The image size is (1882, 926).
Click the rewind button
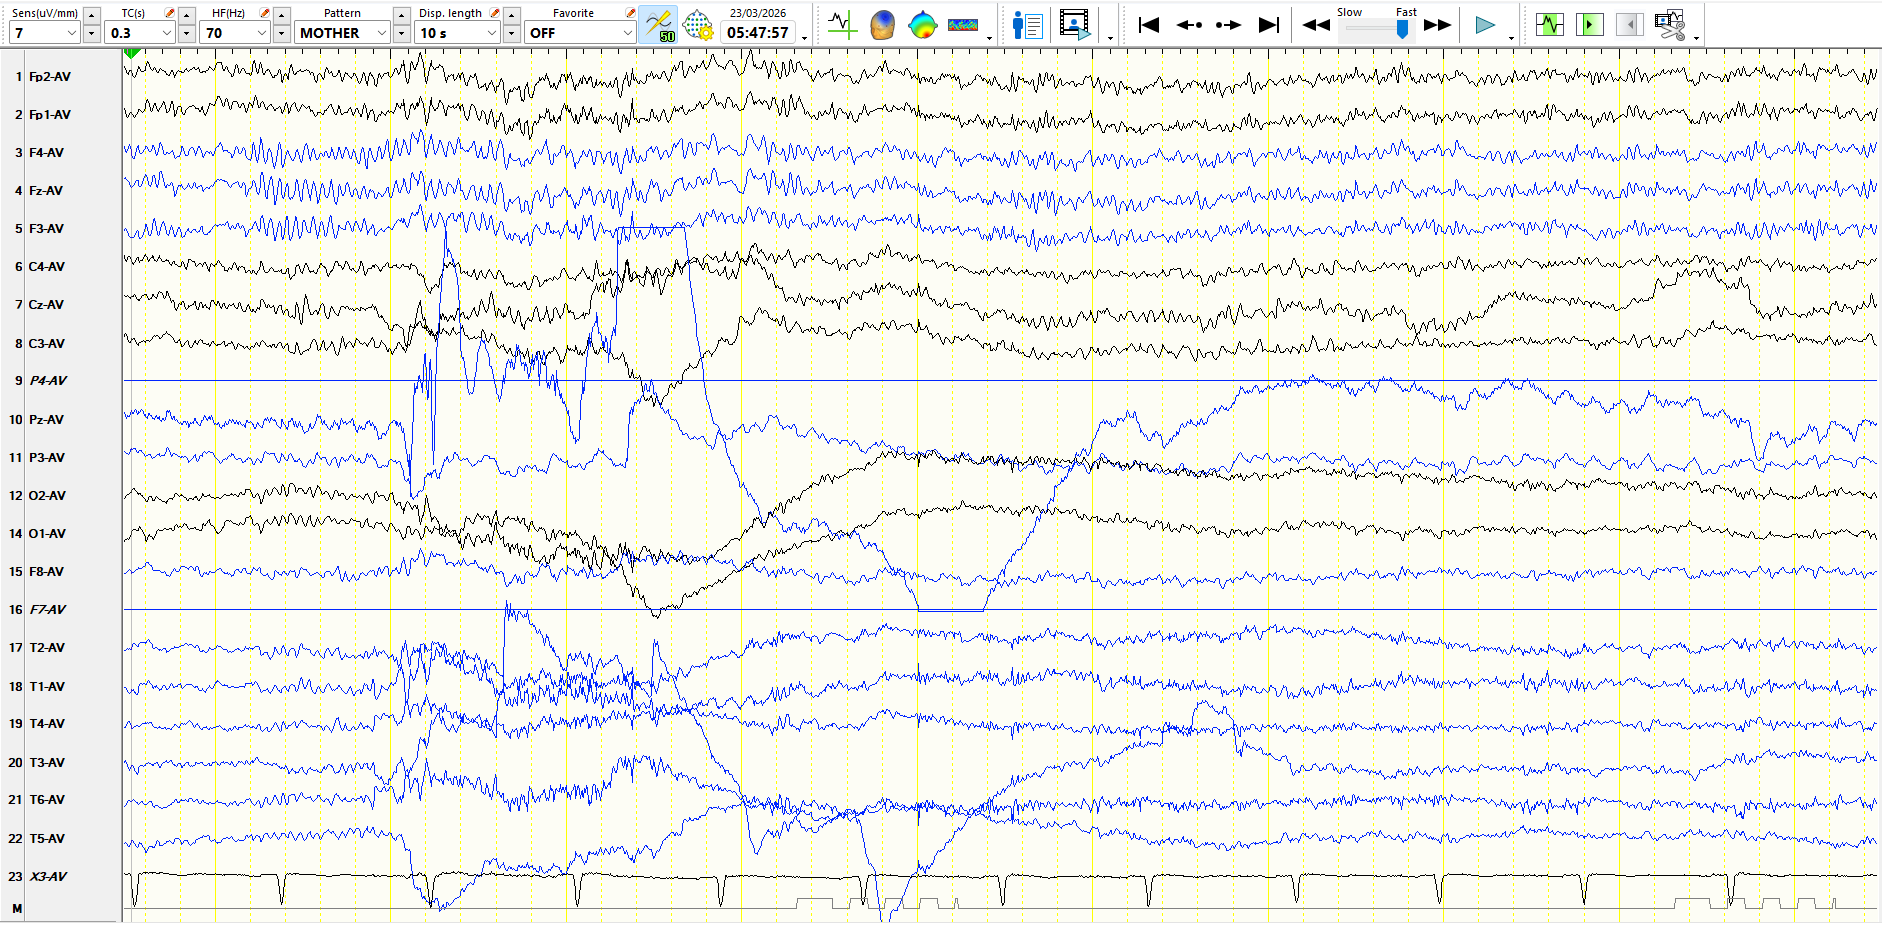1316,25
